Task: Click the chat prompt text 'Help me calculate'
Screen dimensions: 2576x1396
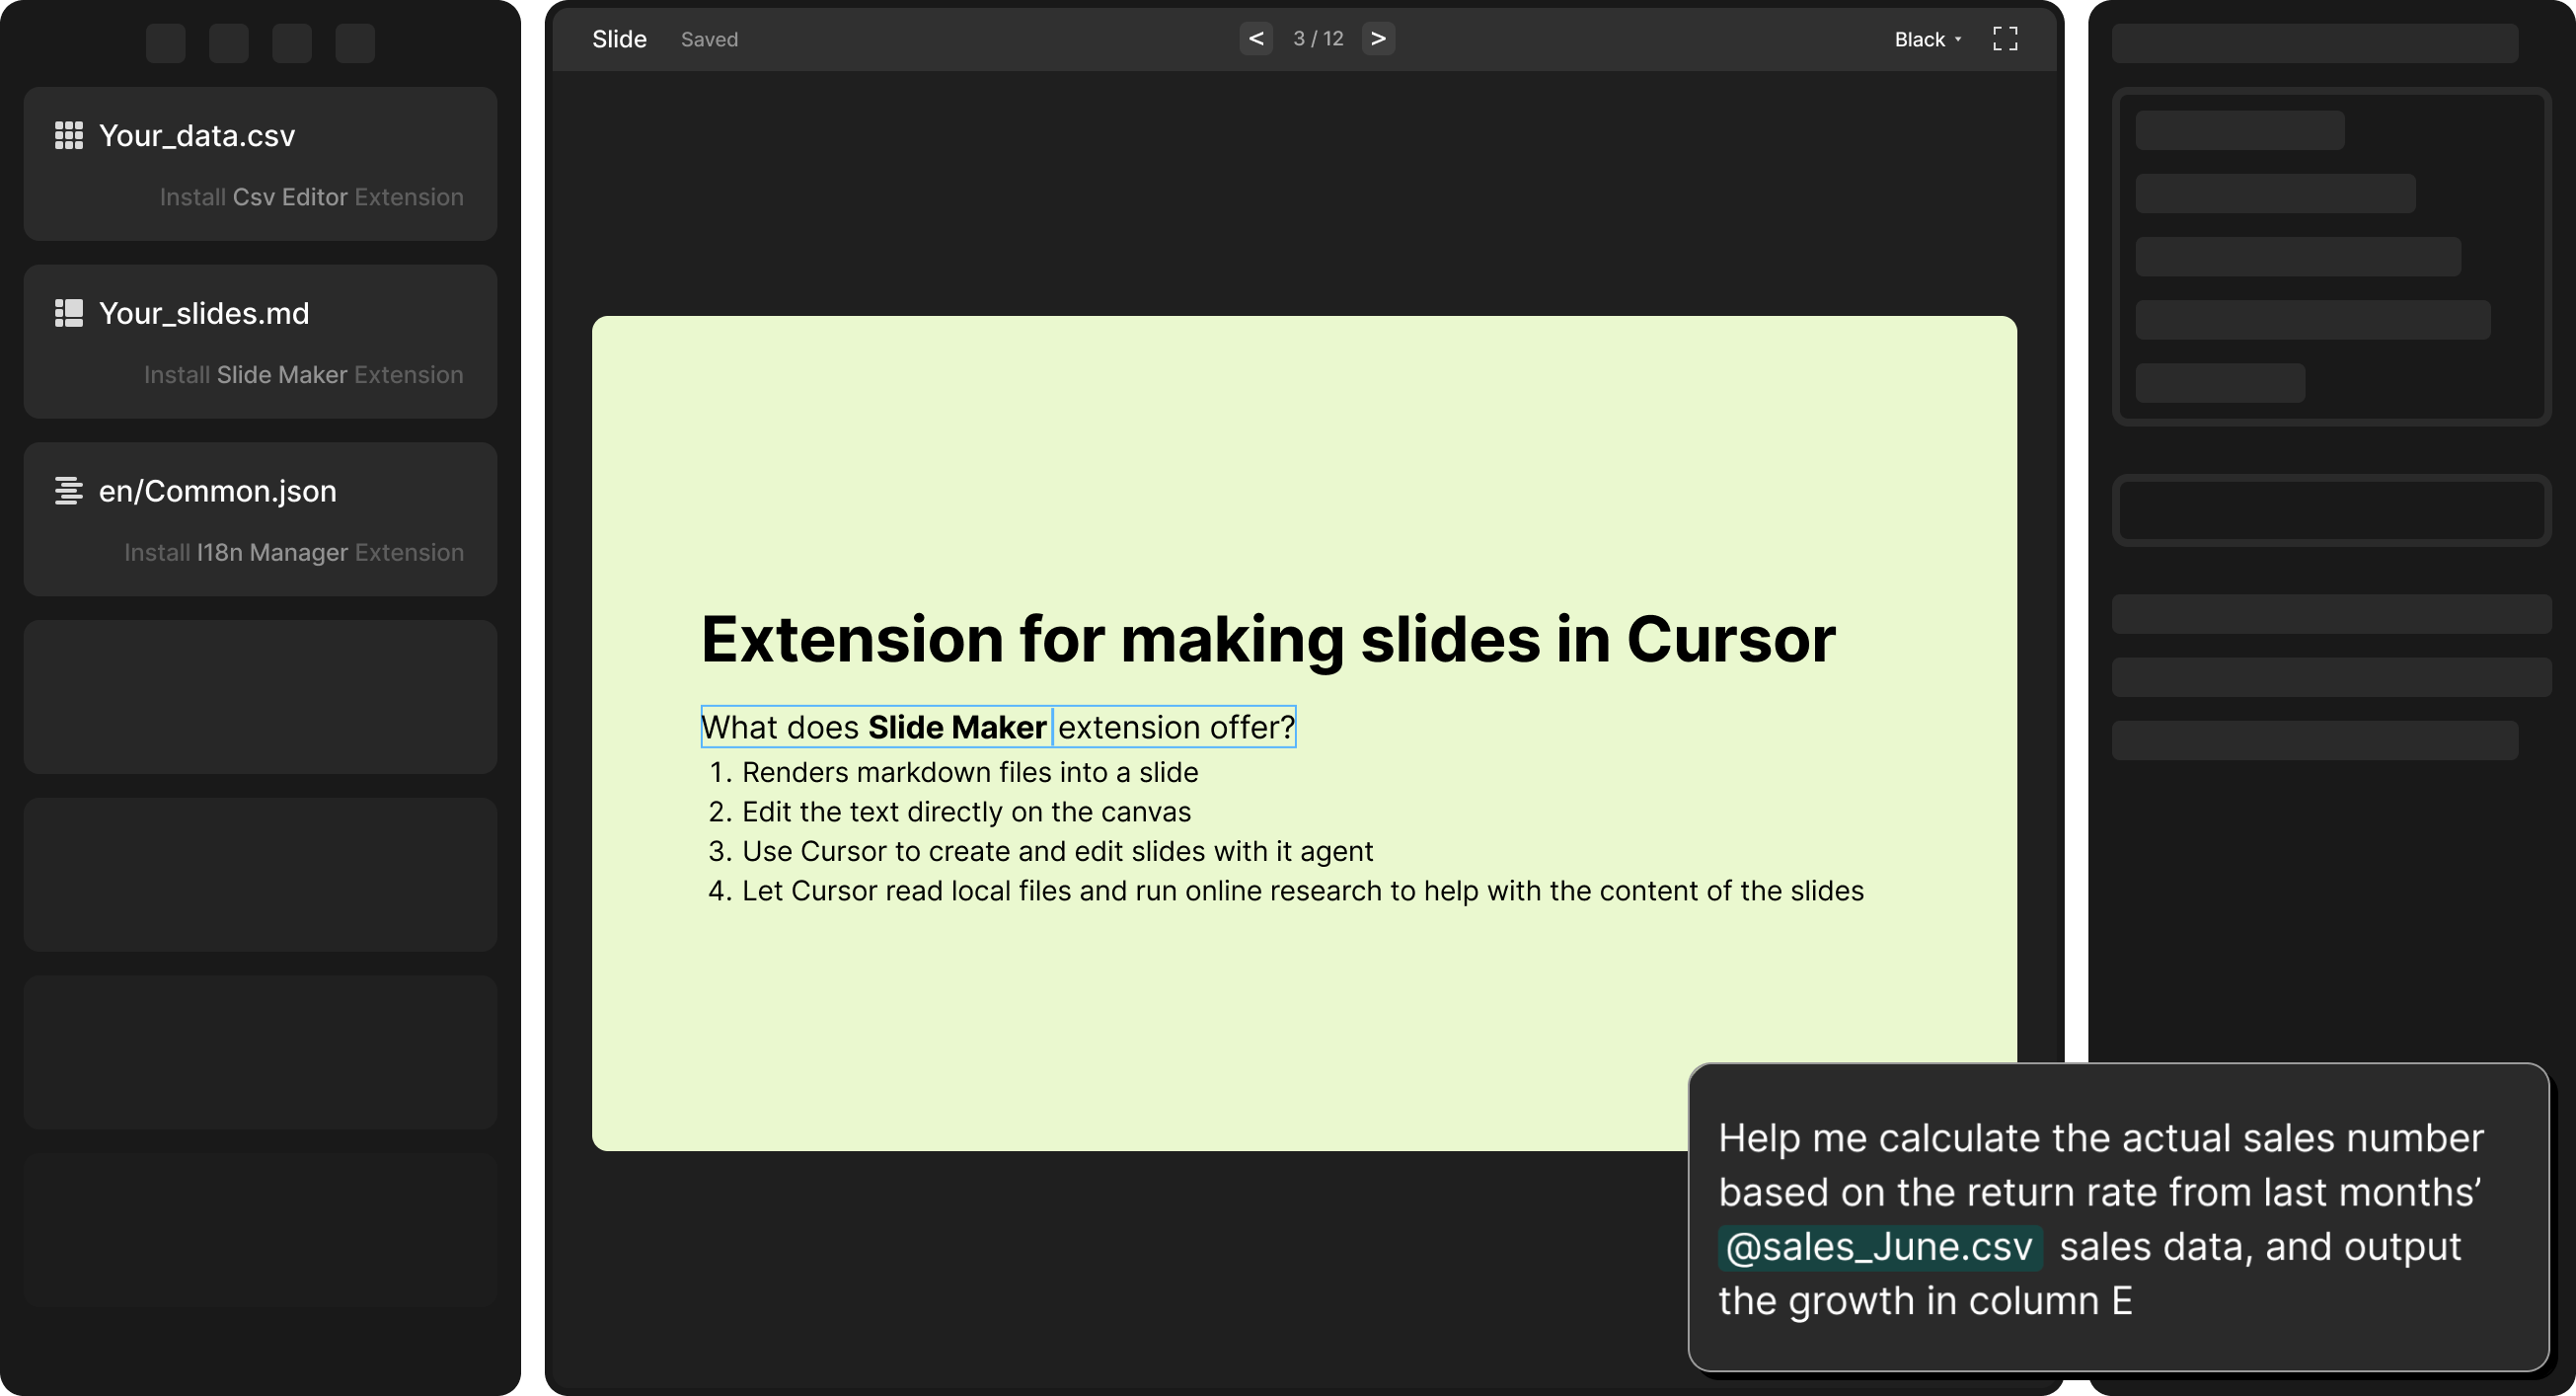Action: click(2100, 1219)
